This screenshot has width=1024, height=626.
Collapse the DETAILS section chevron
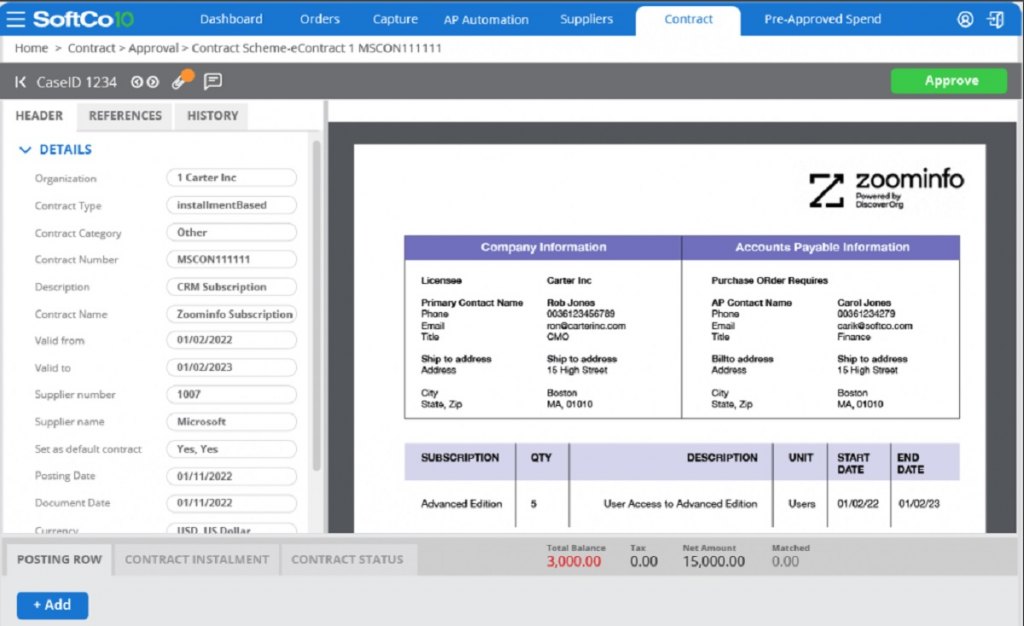25,149
